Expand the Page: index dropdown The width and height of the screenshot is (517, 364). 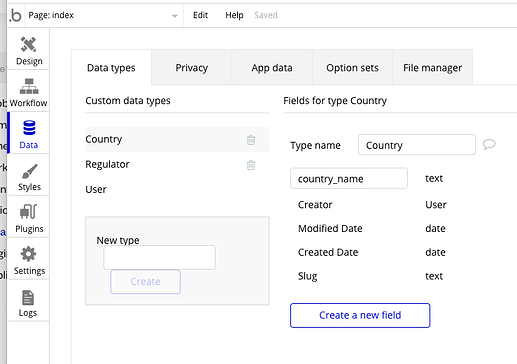pyautogui.click(x=103, y=15)
